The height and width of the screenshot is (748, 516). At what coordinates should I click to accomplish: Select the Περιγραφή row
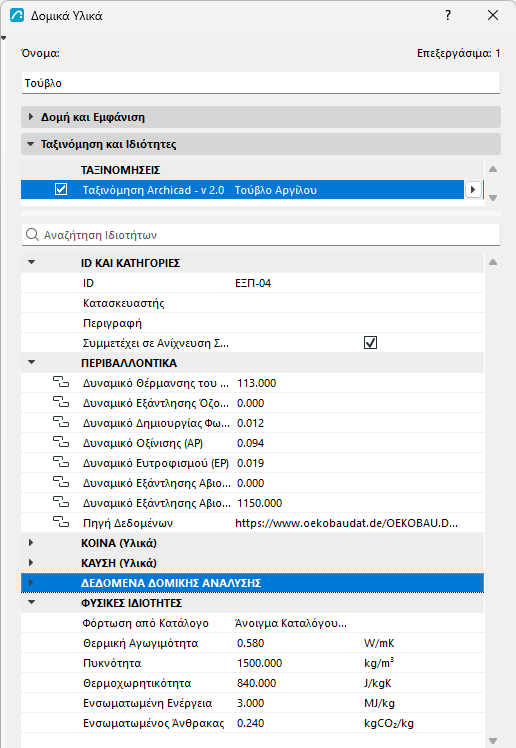pos(252,323)
